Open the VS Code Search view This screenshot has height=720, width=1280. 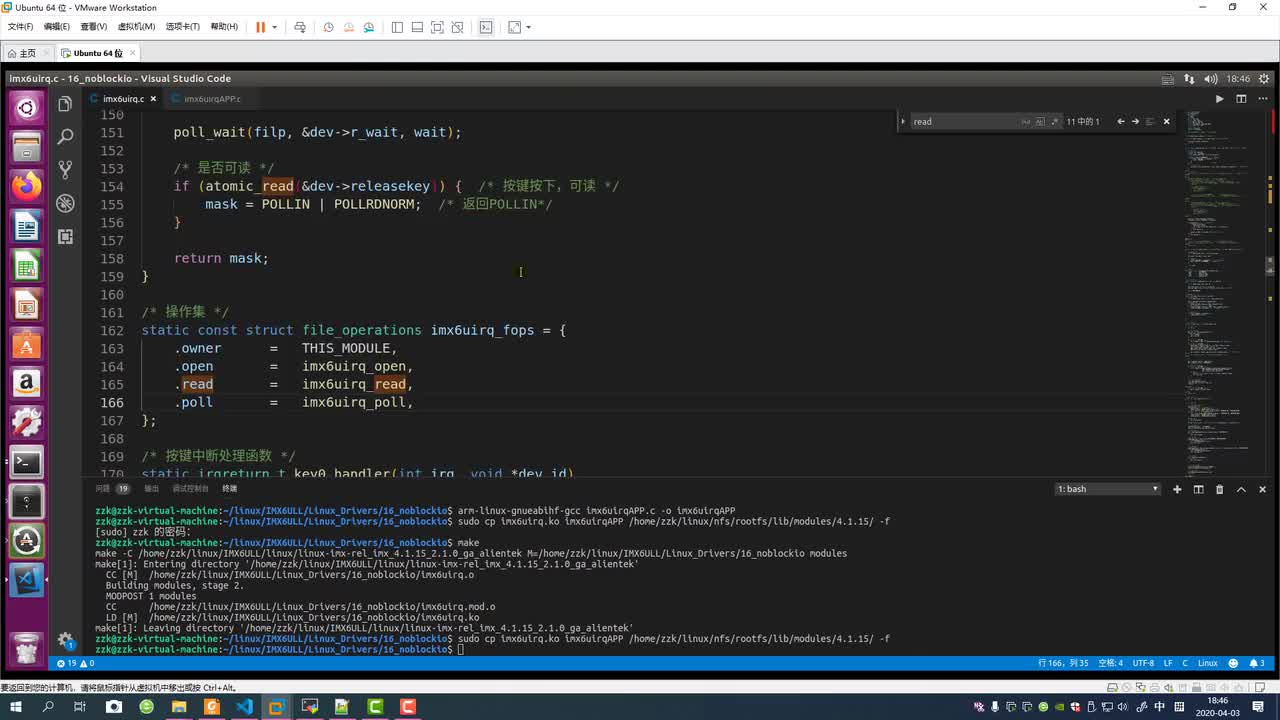pyautogui.click(x=66, y=136)
